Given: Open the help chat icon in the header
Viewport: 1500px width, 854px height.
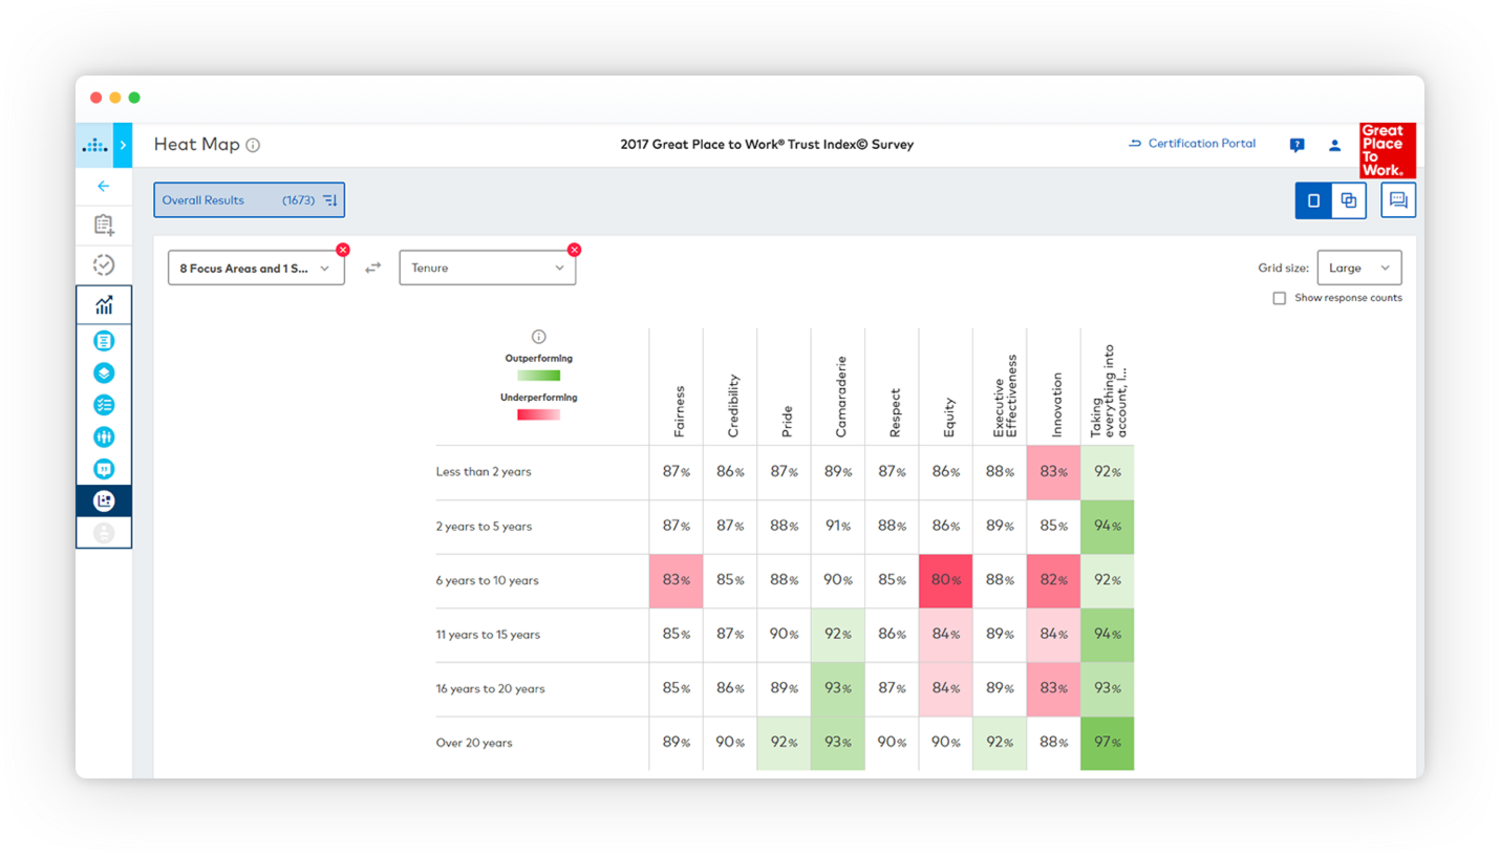Looking at the screenshot, I should pos(1297,145).
